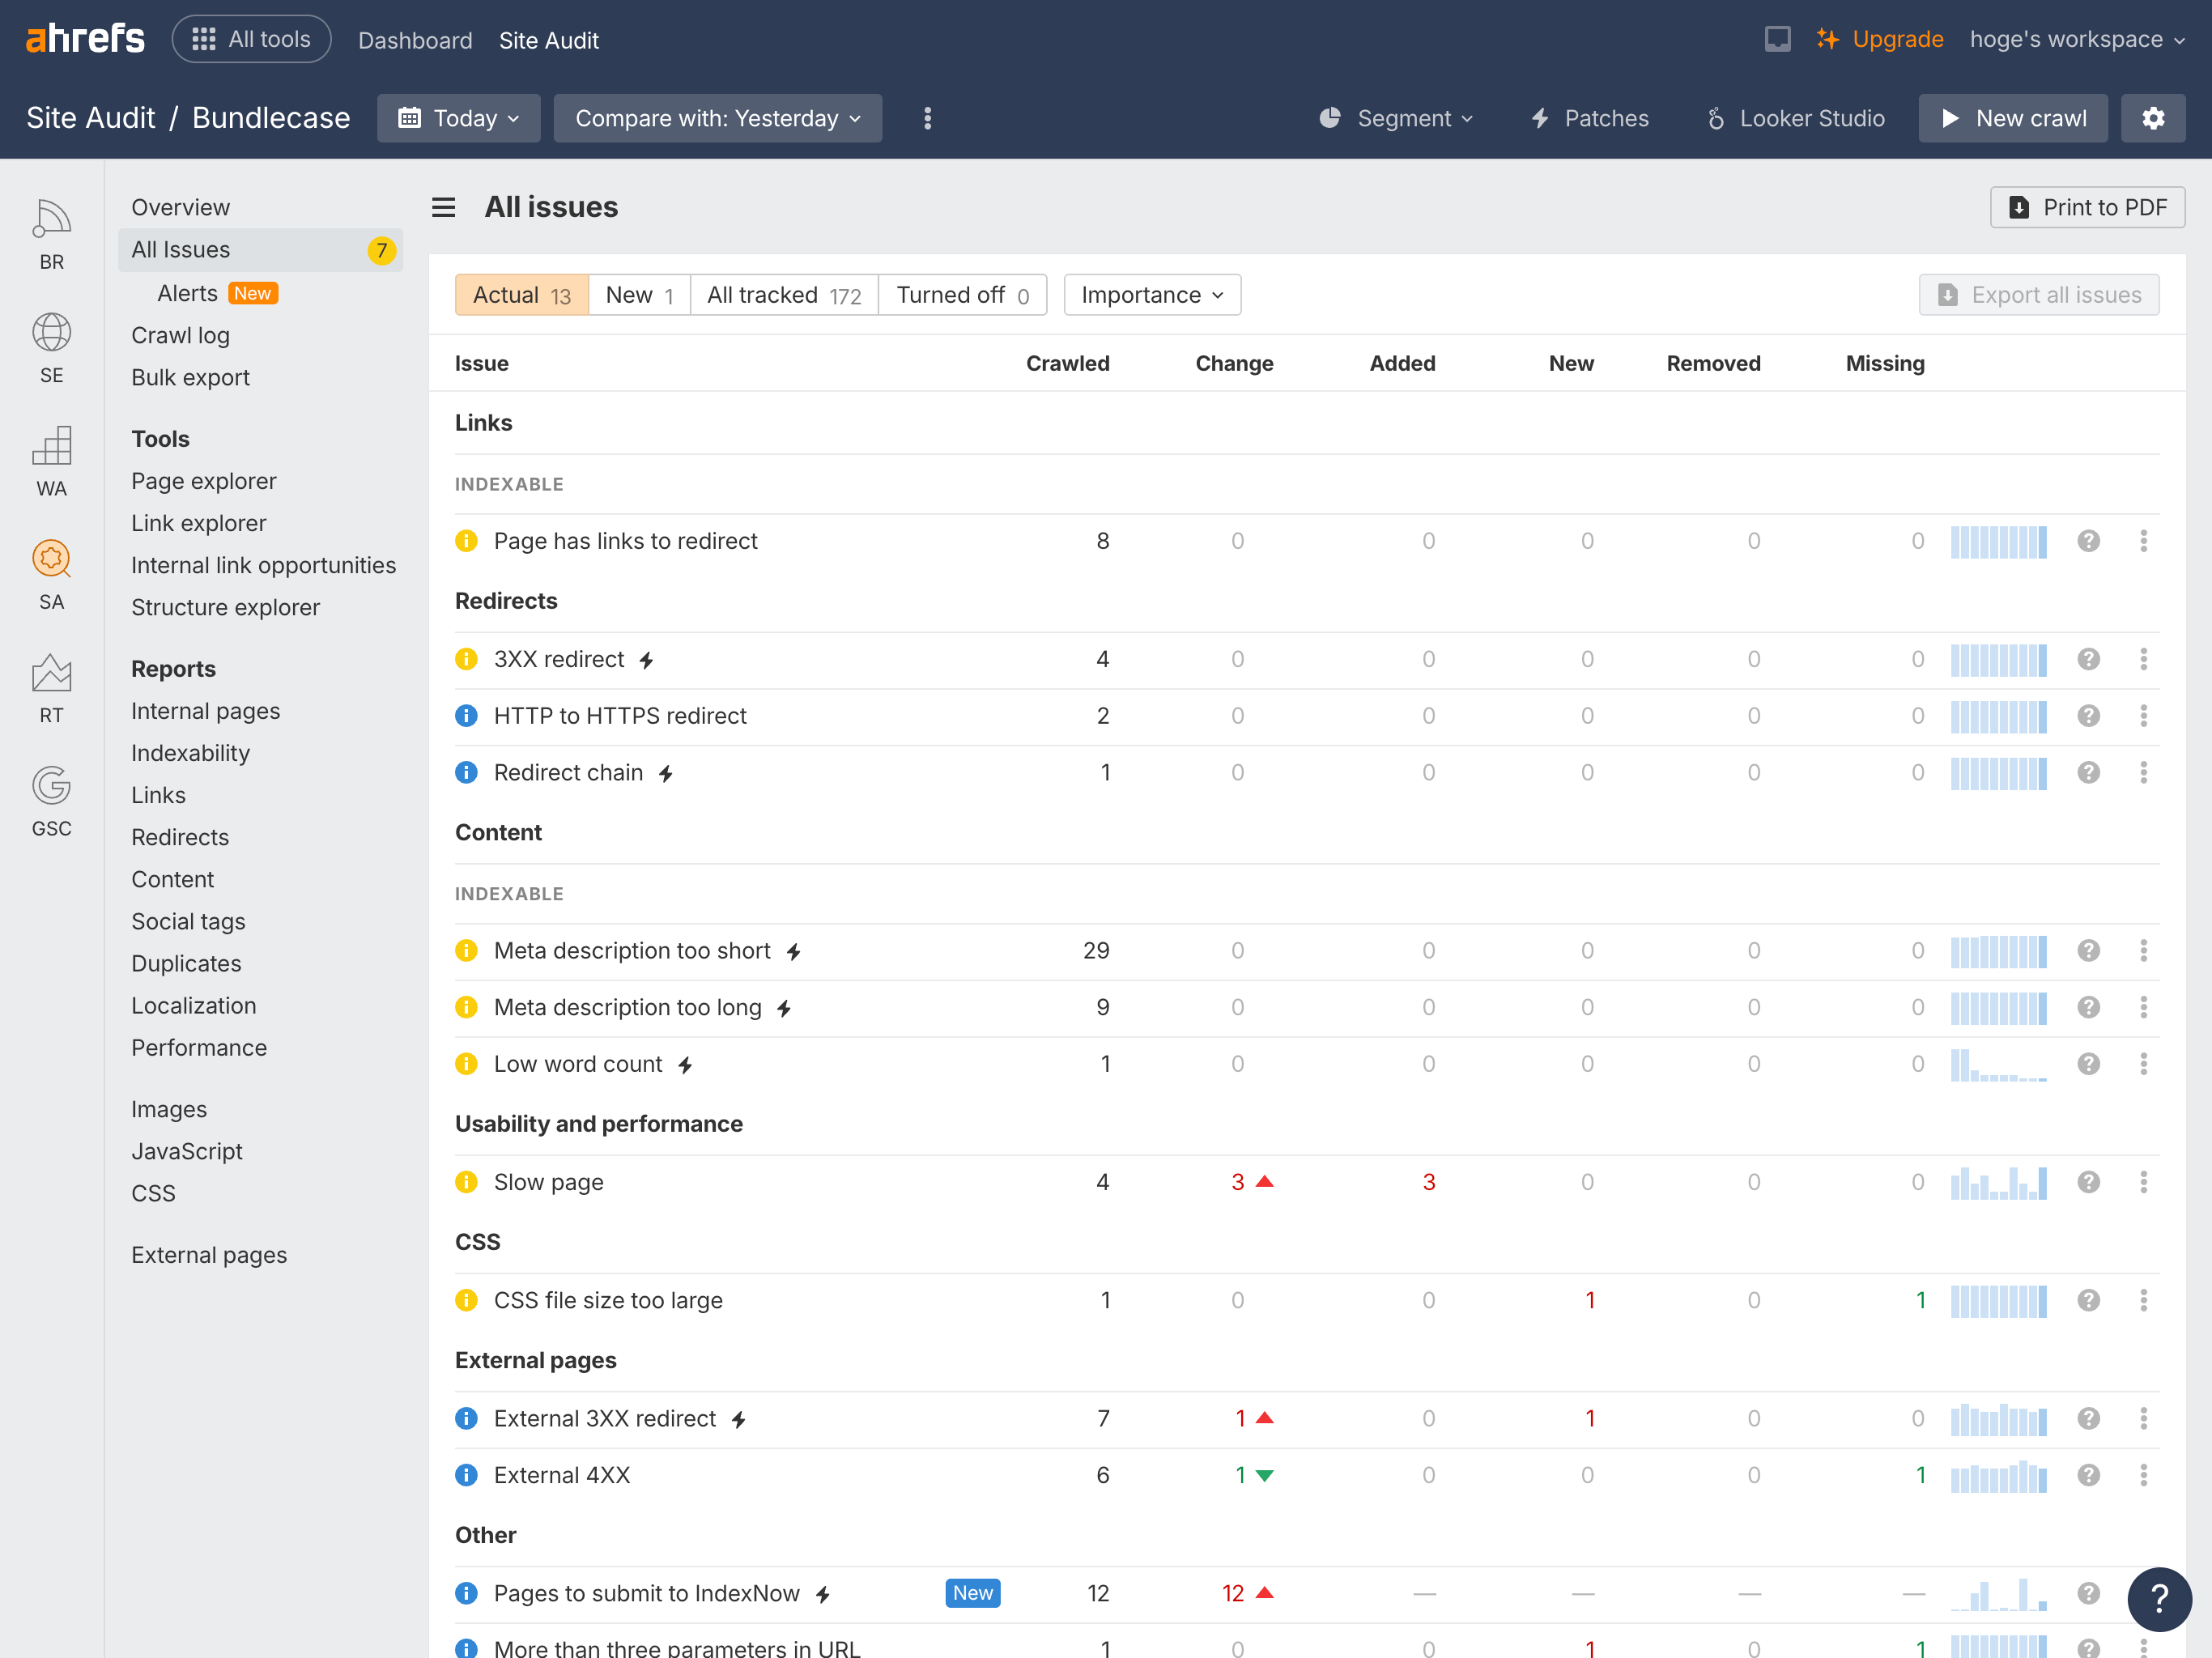Viewport: 2212px width, 1658px height.
Task: Open the Importance filter dropdown
Action: [x=1151, y=295]
